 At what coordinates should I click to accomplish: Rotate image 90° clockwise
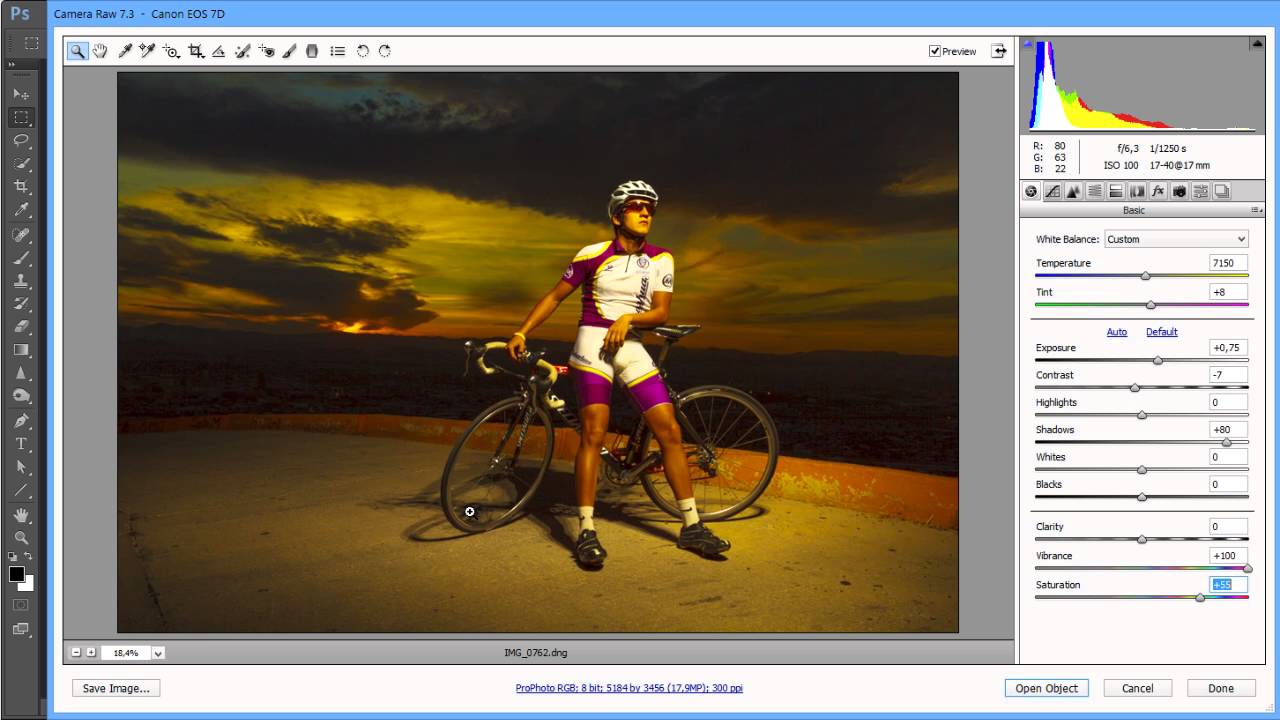[384, 51]
